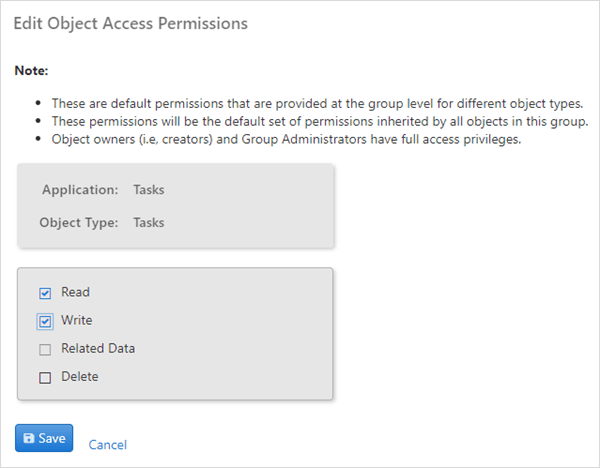Screen dimensions: 600x468
Task: Click the Tasks value beside Object Type
Action: tap(149, 223)
